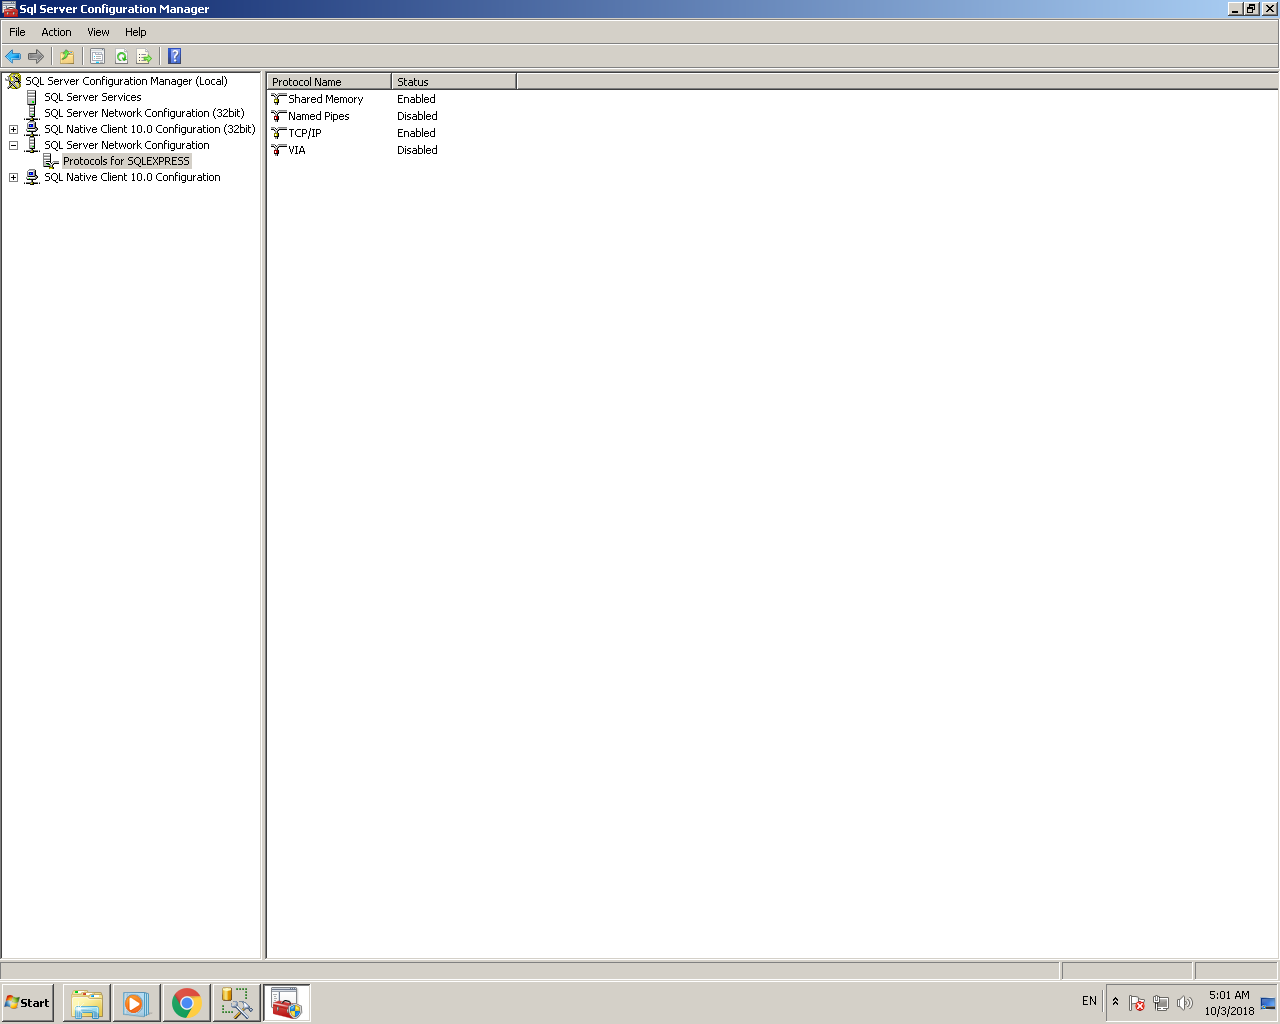Click the Forward arrow toolbar icon
Image resolution: width=1280 pixels, height=1024 pixels.
click(36, 56)
